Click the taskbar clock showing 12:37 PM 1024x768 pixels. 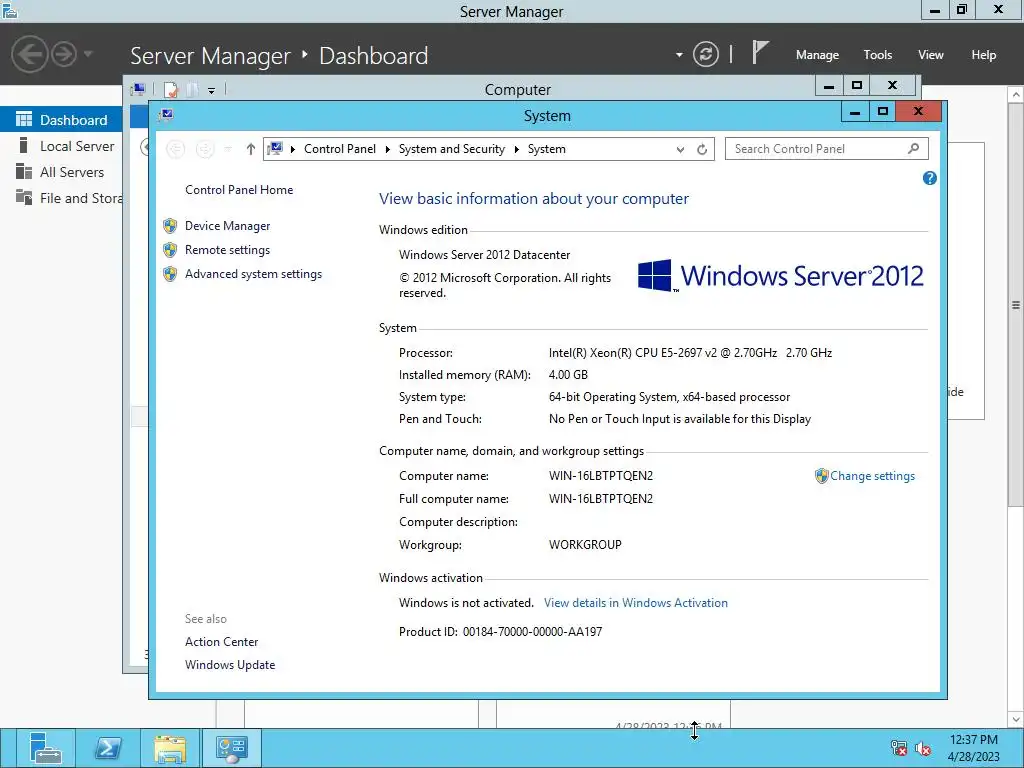(974, 748)
